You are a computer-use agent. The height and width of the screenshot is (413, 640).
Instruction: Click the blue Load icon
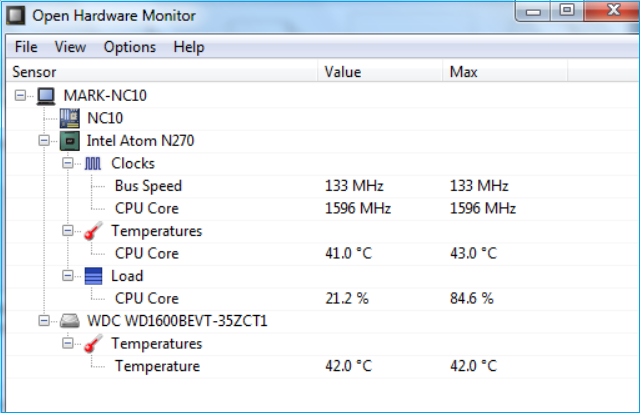coord(93,276)
